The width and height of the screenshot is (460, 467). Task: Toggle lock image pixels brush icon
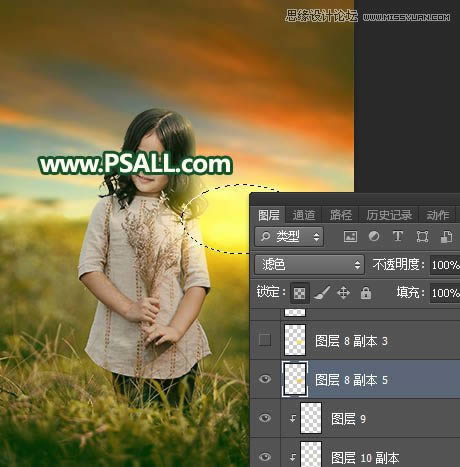click(322, 293)
